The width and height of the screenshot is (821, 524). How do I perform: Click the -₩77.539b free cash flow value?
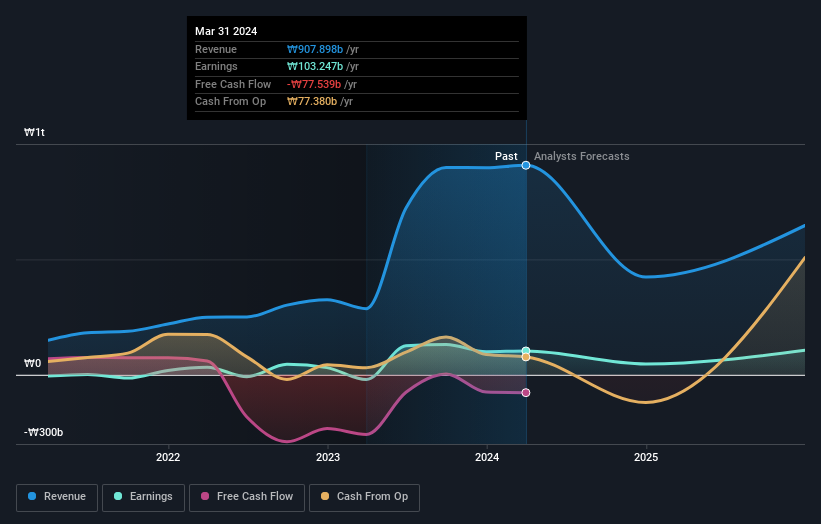click(x=314, y=84)
